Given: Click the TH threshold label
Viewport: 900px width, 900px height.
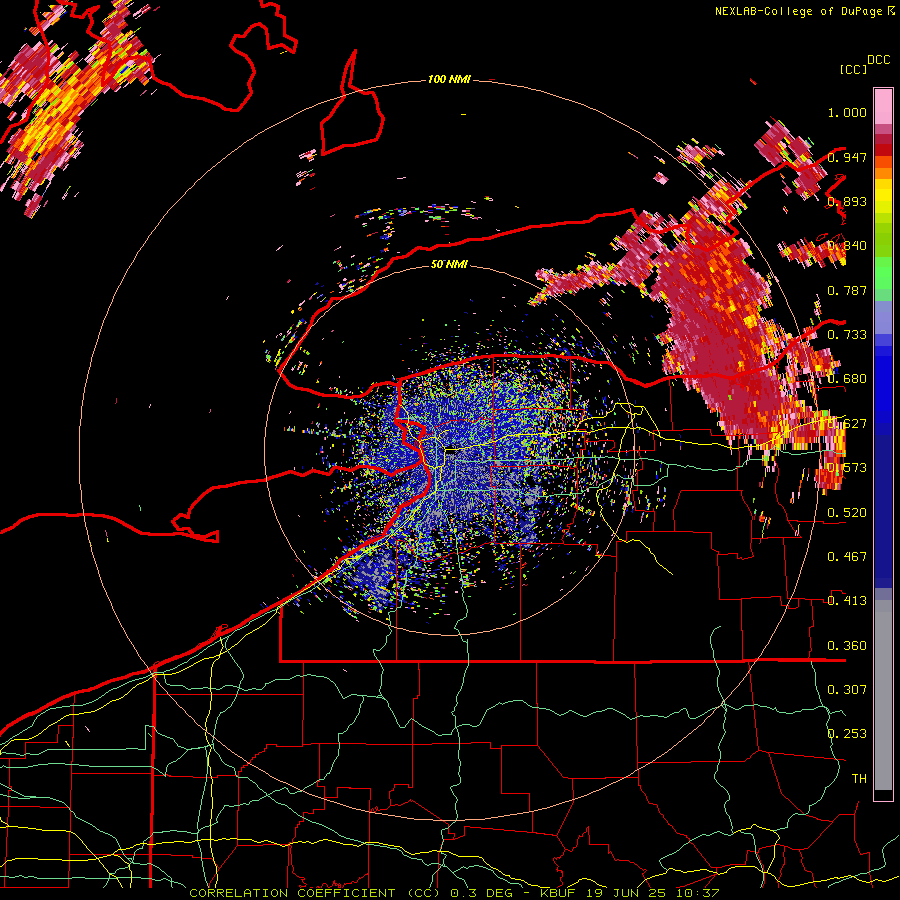Looking at the screenshot, I should (859, 779).
